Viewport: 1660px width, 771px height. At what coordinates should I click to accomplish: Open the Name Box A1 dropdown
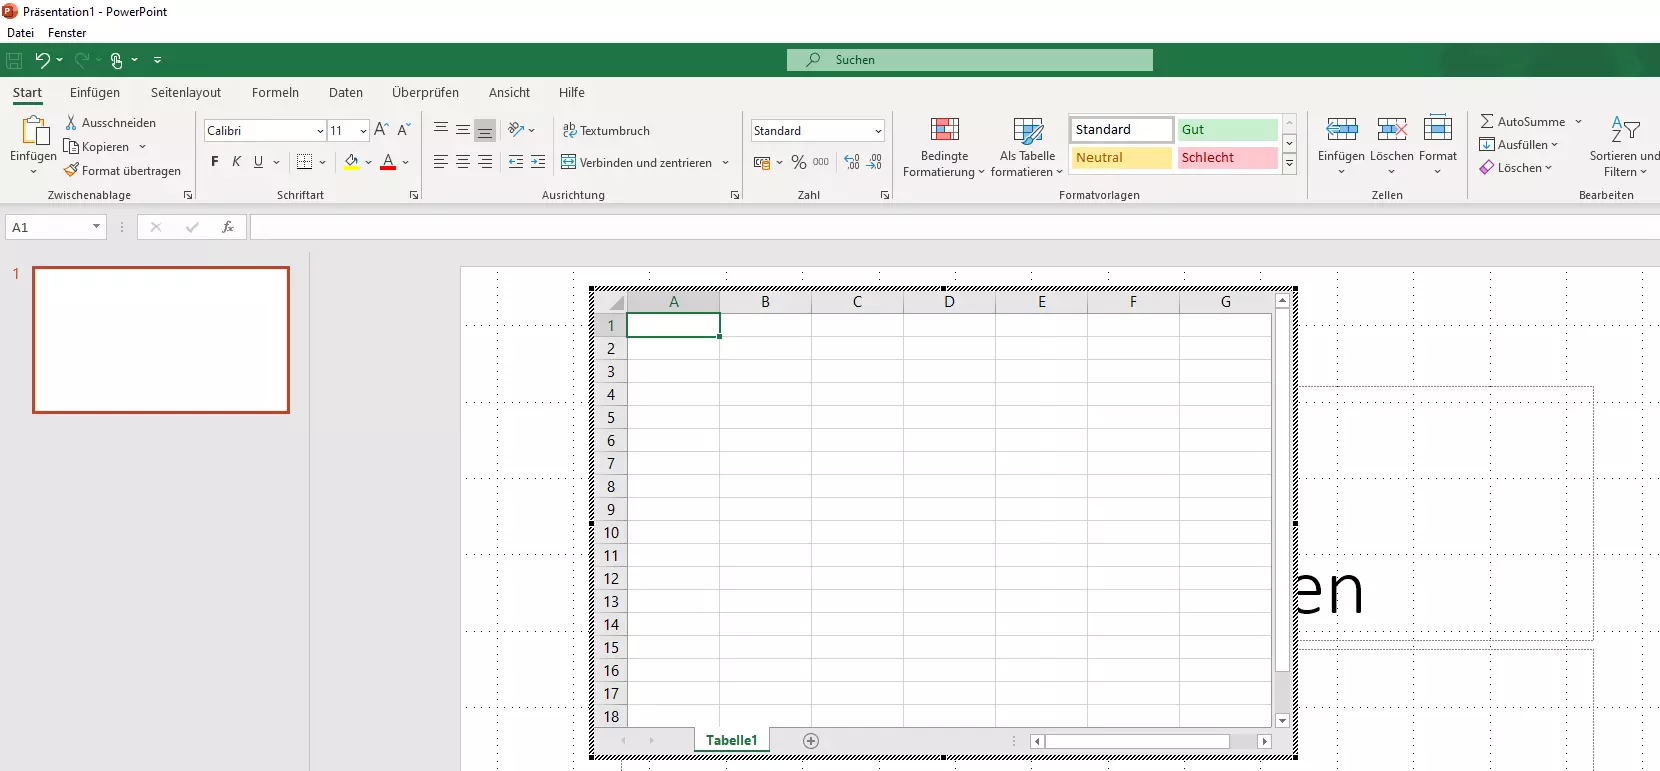point(96,227)
